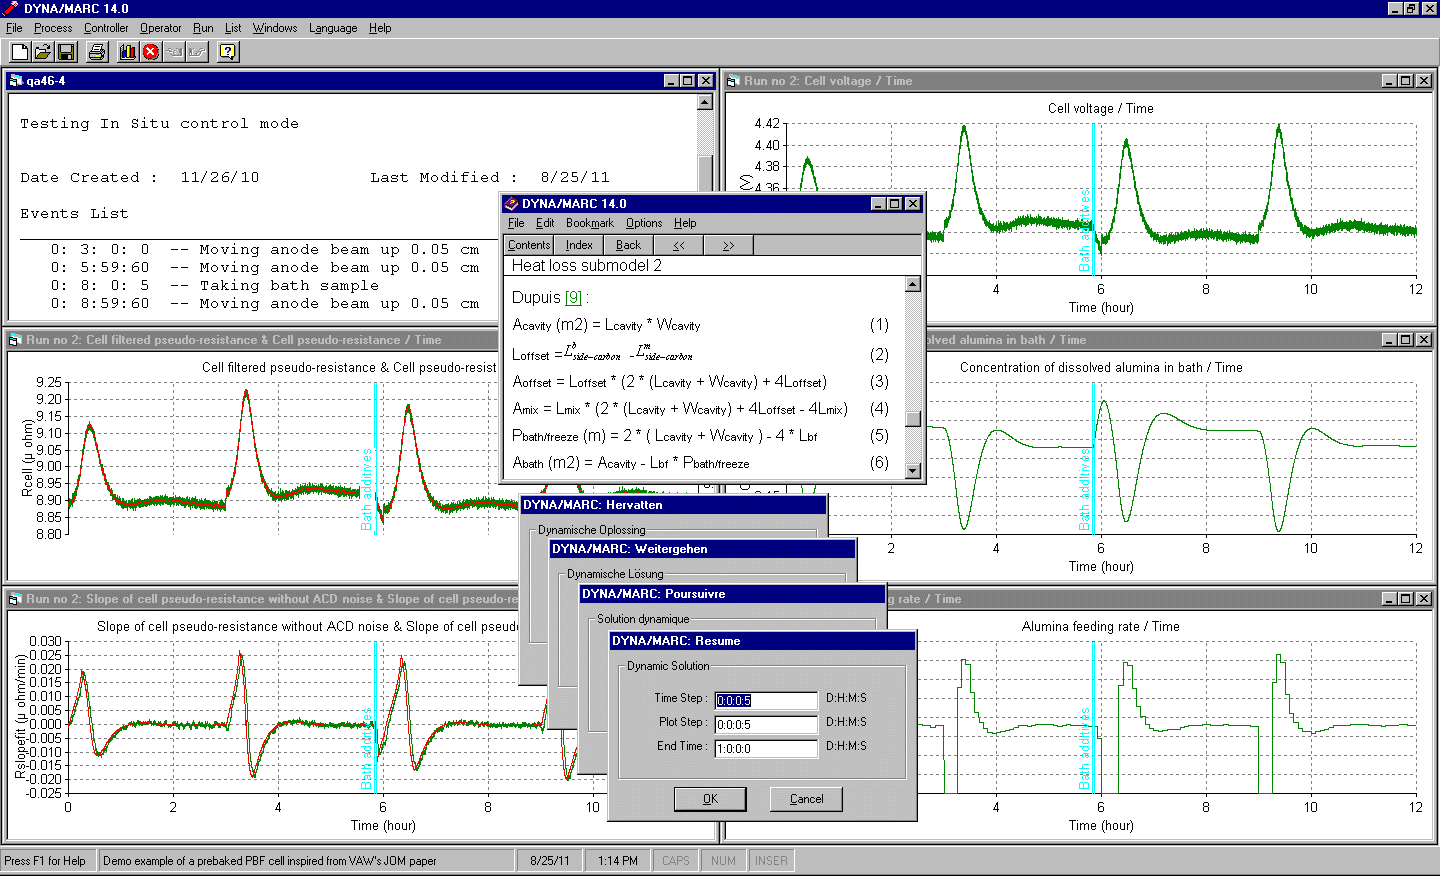Click equation (6) Abath line in help

[x=700, y=463]
